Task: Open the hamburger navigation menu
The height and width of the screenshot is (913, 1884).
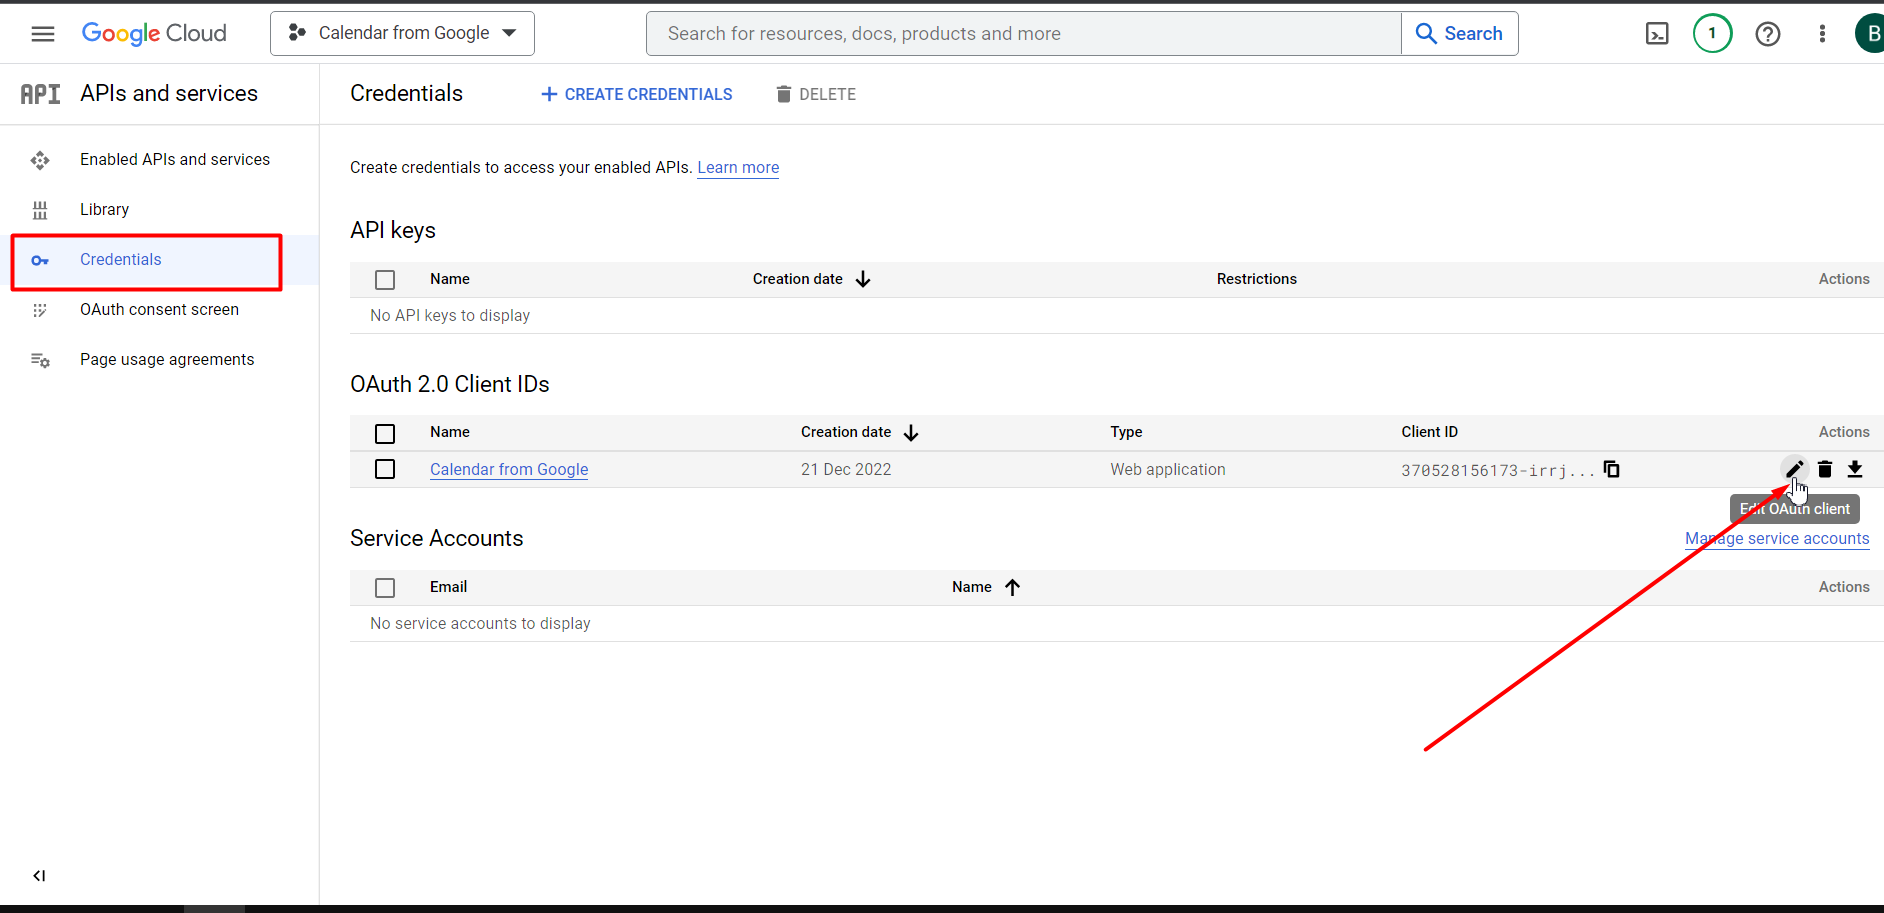Action: pos(43,34)
